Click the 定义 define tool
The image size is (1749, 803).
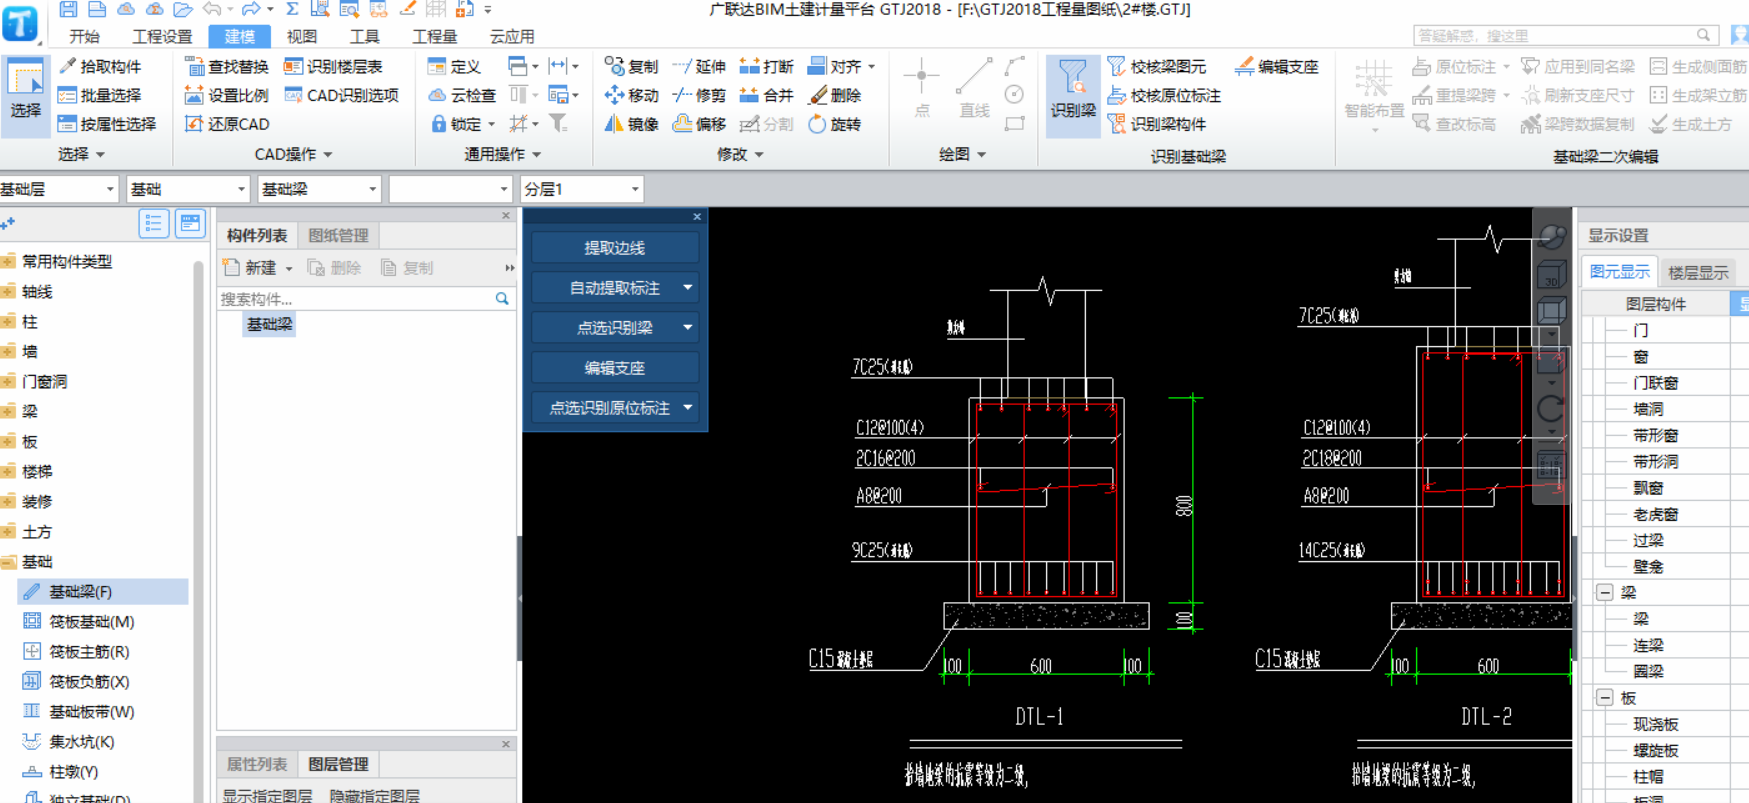tap(455, 66)
